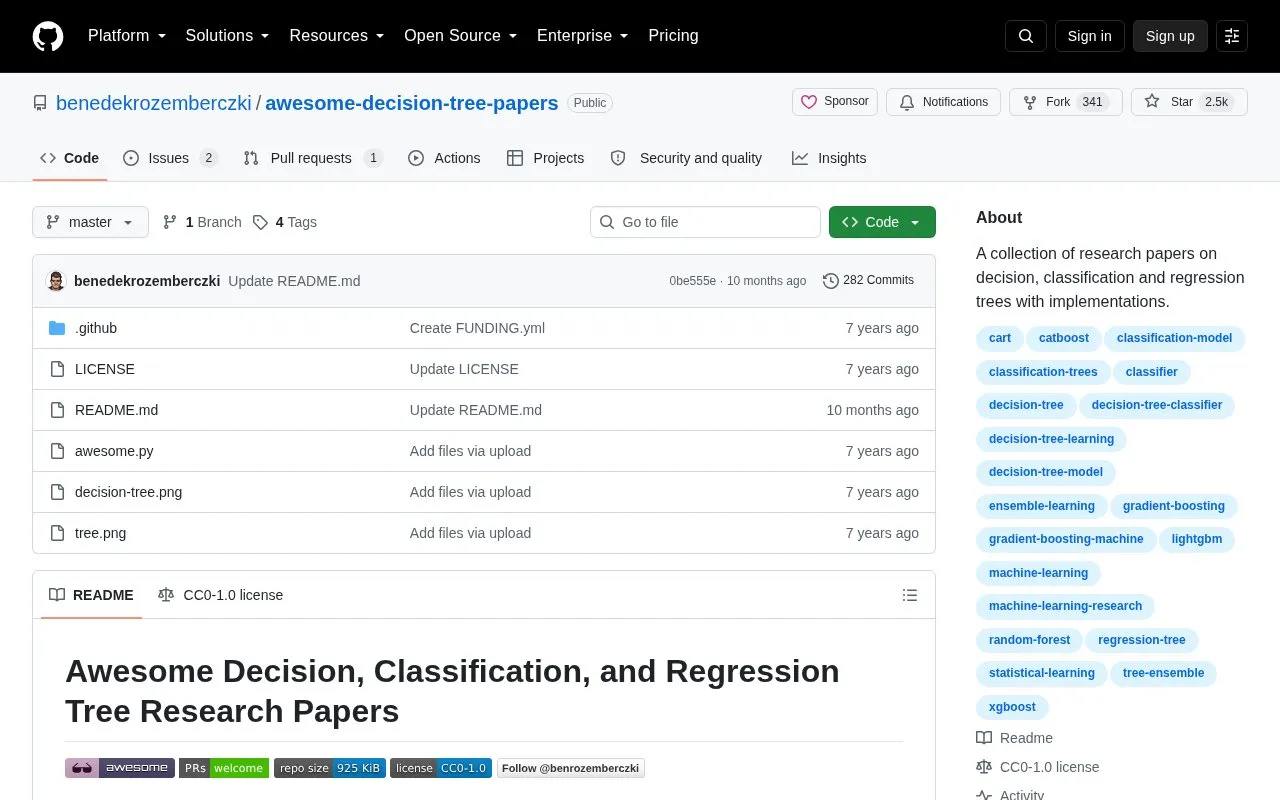Viewport: 1280px width, 800px height.
Task: Star the repository
Action: tap(1189, 102)
